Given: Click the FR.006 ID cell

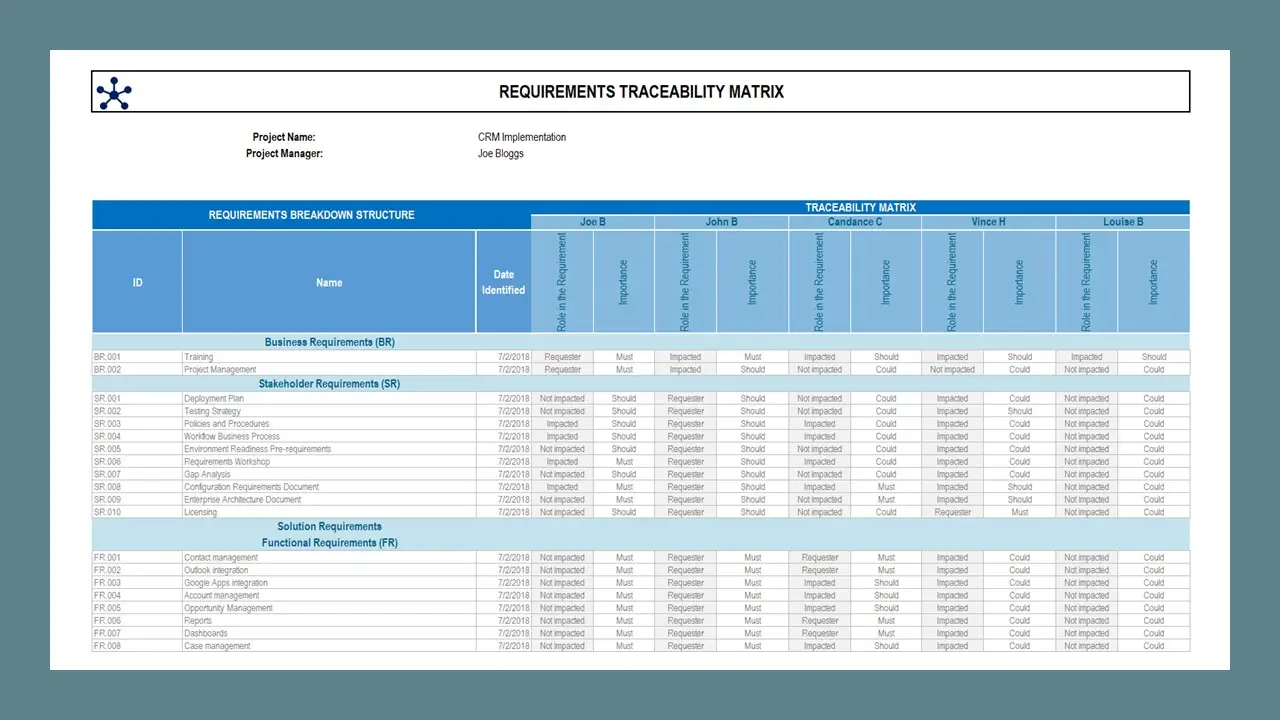Looking at the screenshot, I should click(x=107, y=621).
